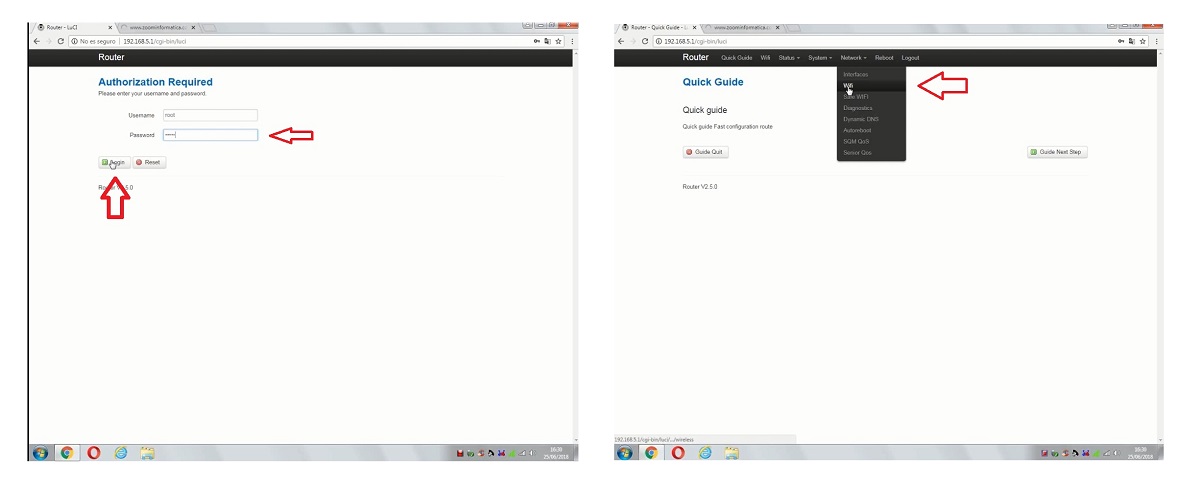
Task: Select SQM QoS in the Network menu
Action: pyautogui.click(x=871, y=141)
